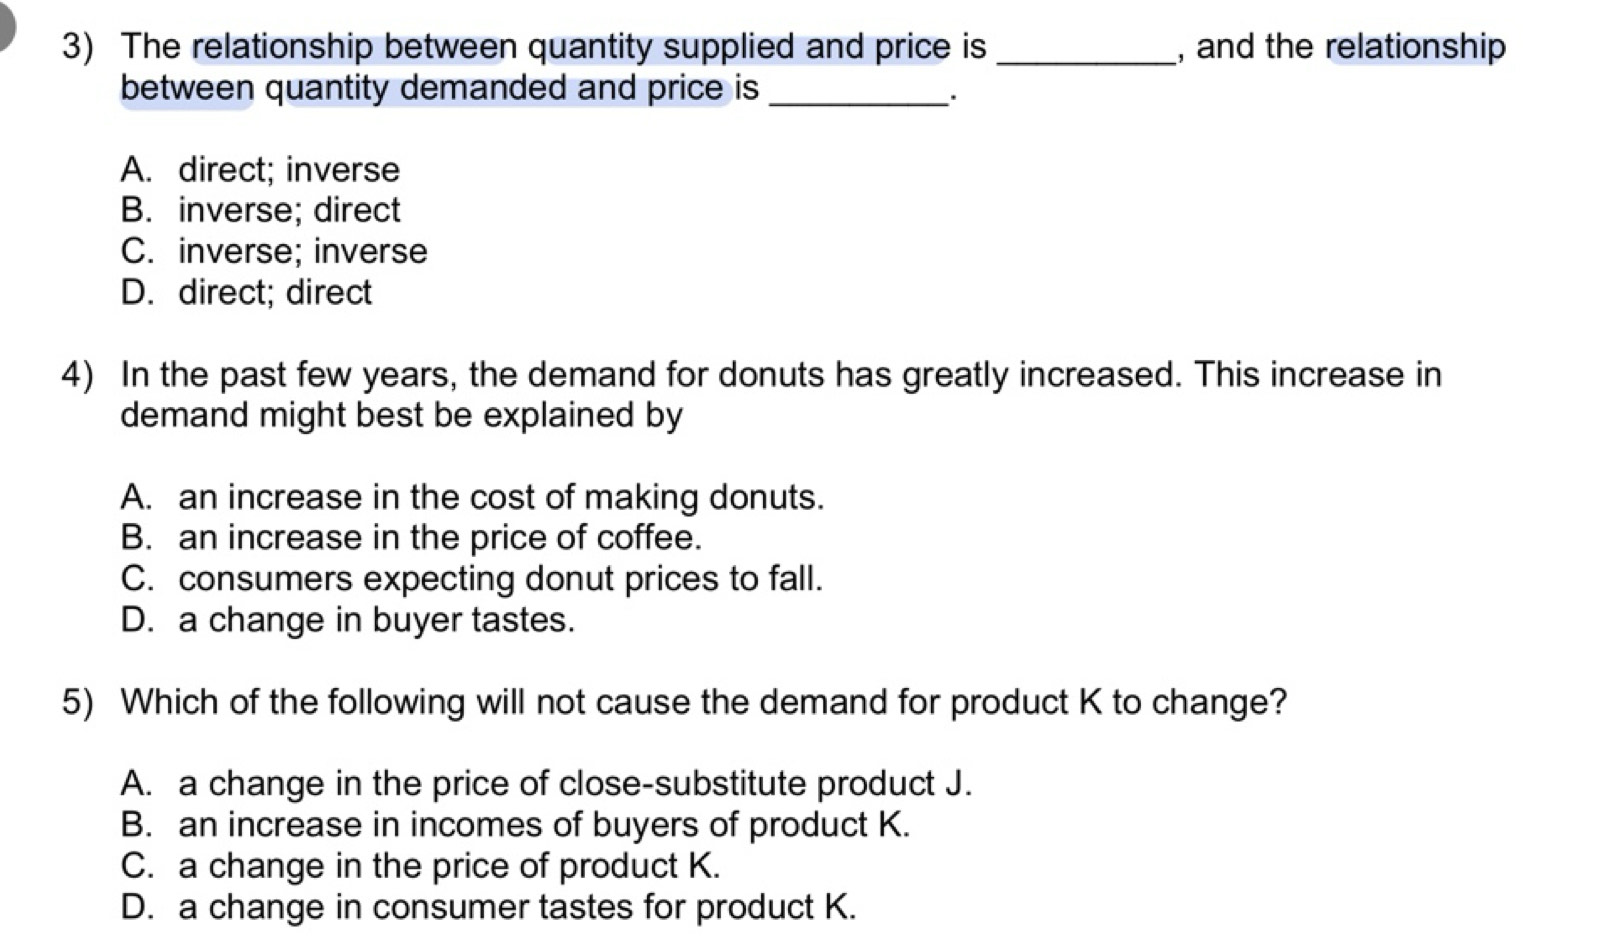Click the question number '3)' label

[77, 47]
